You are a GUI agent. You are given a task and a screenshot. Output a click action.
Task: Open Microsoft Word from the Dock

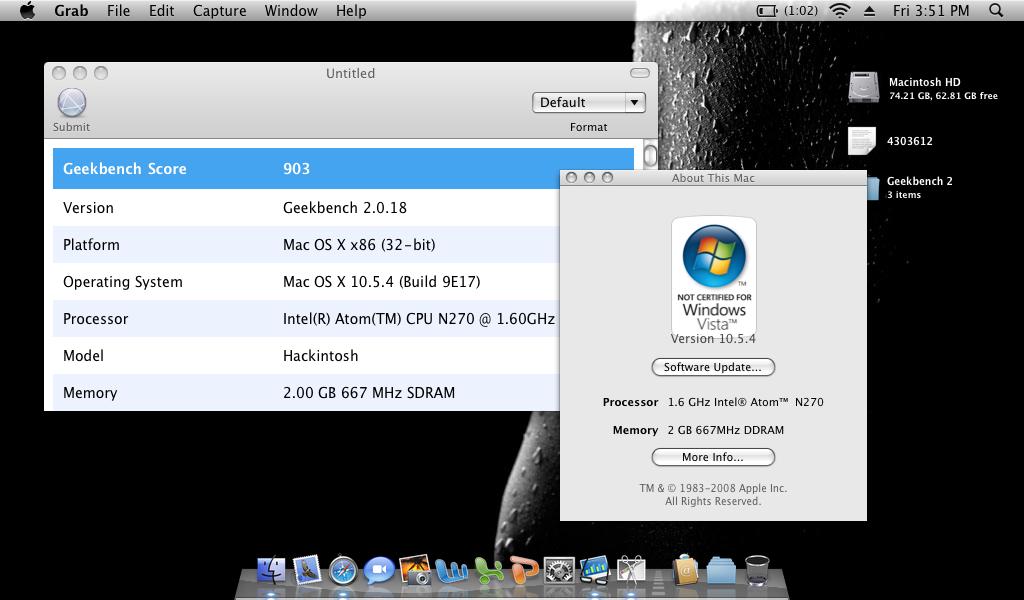point(452,570)
